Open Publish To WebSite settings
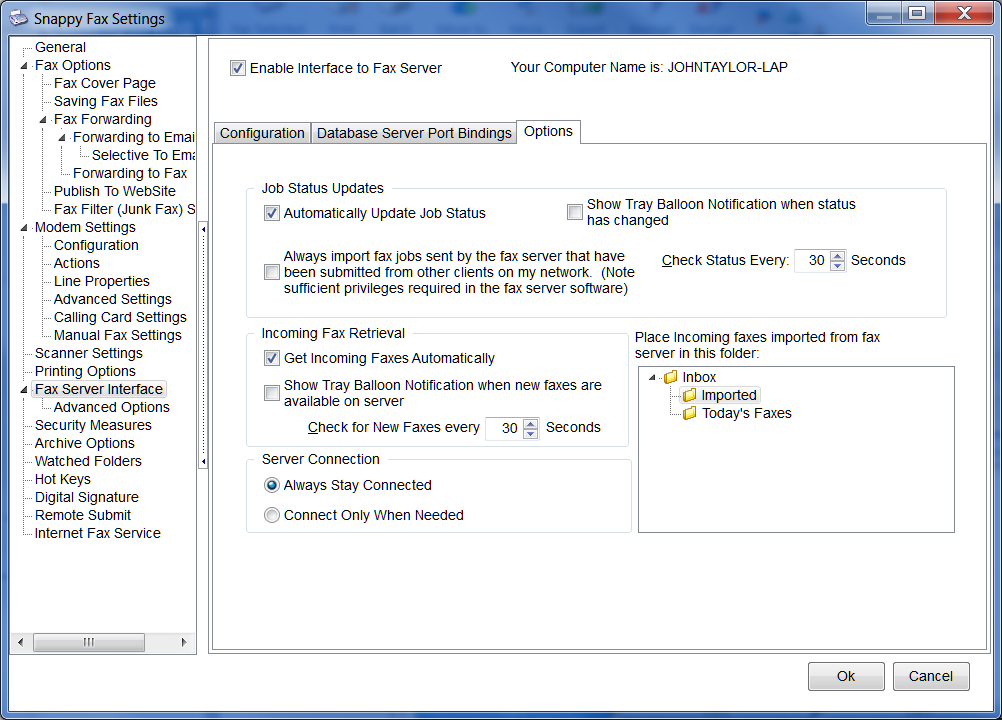The width and height of the screenshot is (1002, 720). [114, 191]
